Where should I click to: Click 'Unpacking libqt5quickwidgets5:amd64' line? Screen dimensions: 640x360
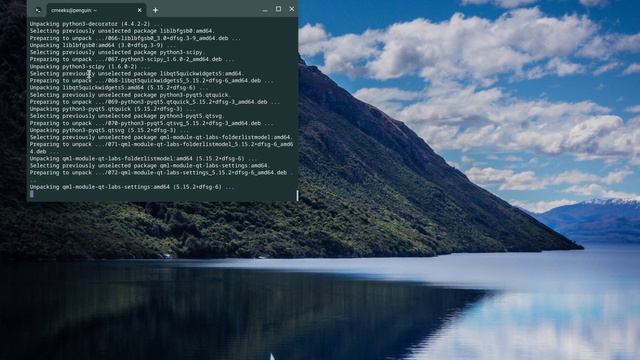pos(118,88)
